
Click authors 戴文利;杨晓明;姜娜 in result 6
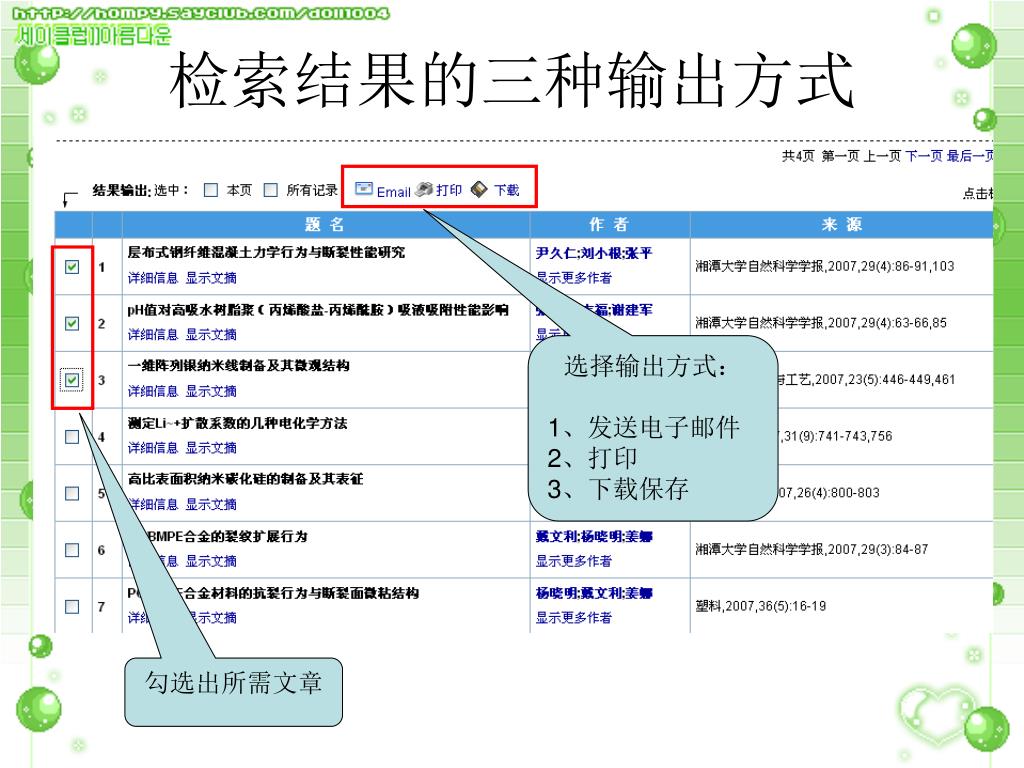[594, 537]
